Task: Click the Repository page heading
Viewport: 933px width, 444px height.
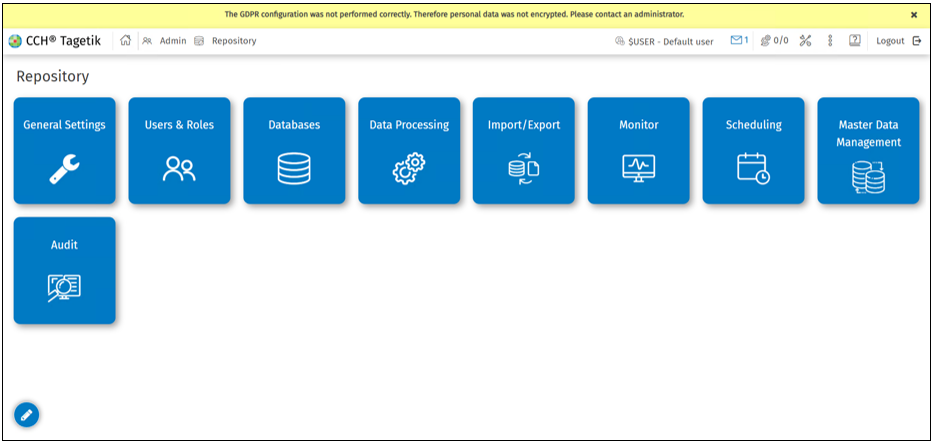Action: pyautogui.click(x=52, y=76)
